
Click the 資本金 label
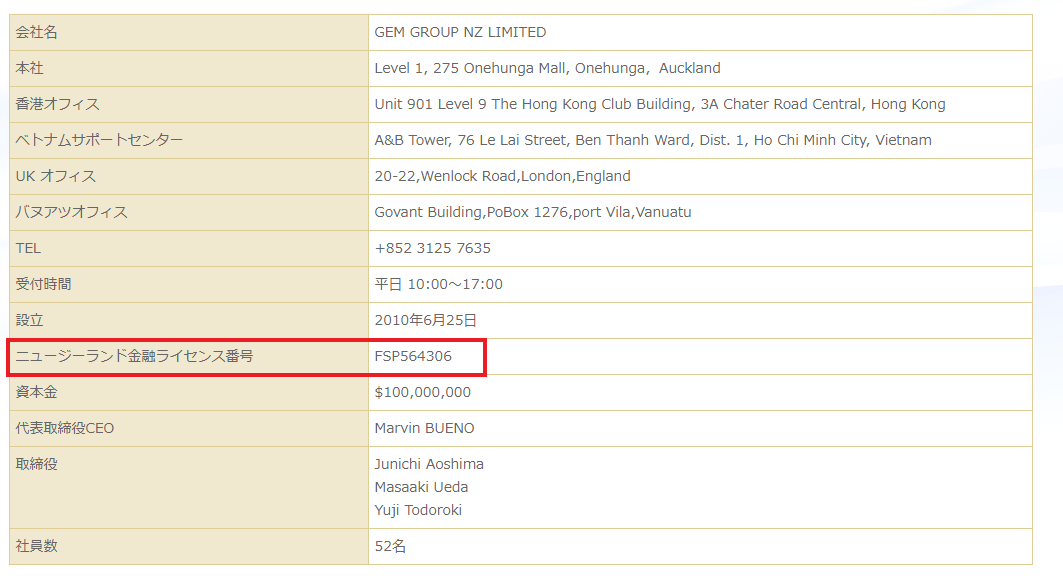click(x=37, y=392)
